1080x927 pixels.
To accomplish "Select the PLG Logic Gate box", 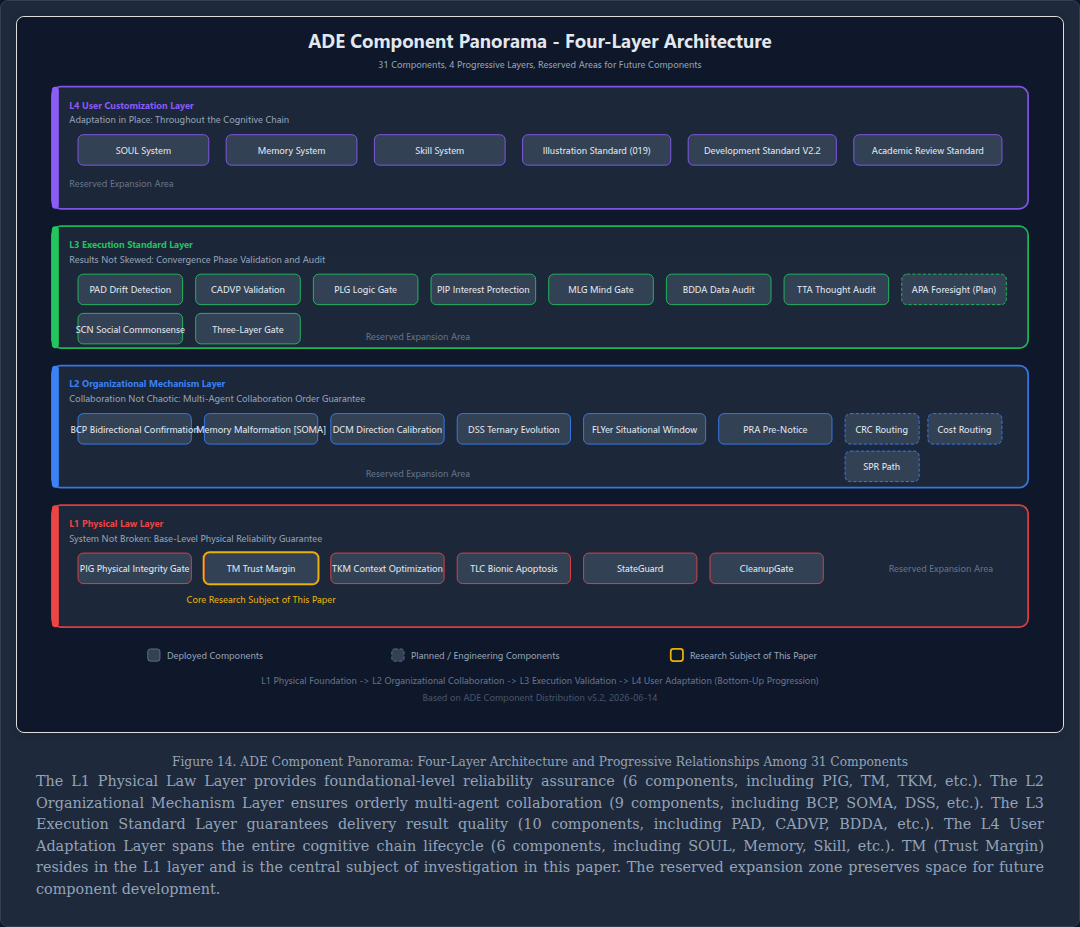I will coord(365,289).
